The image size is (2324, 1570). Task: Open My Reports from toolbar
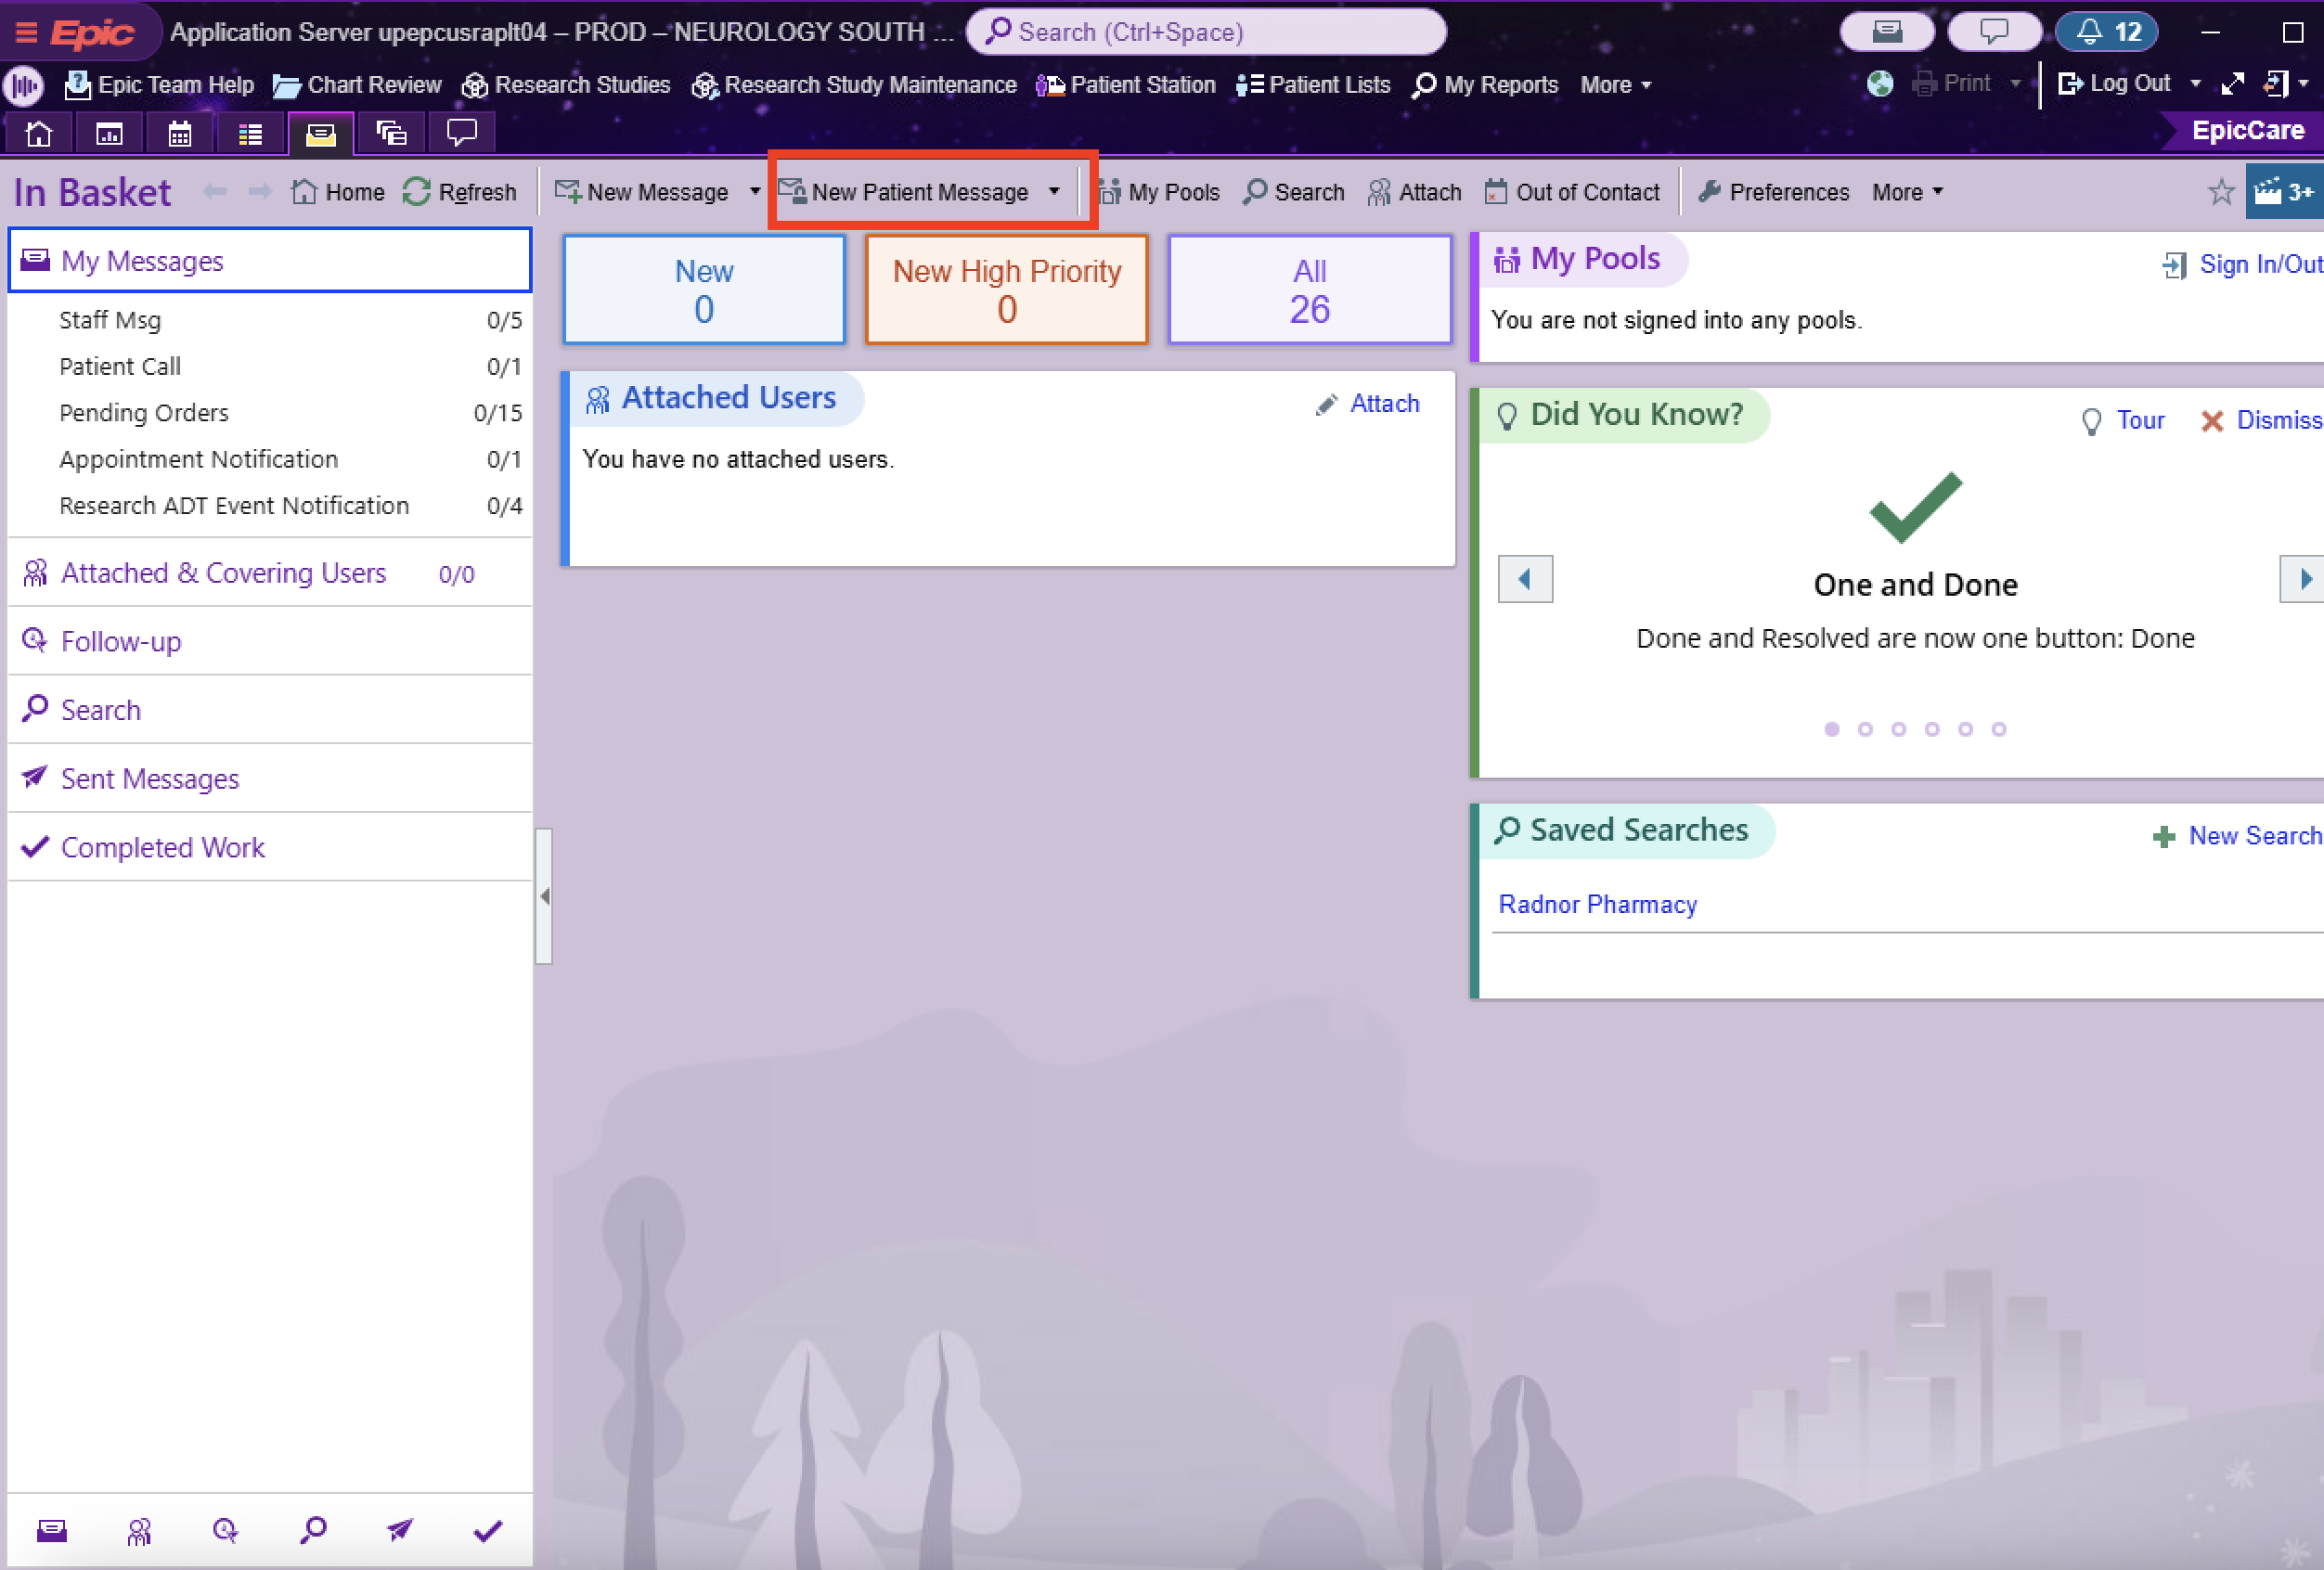tap(1485, 85)
